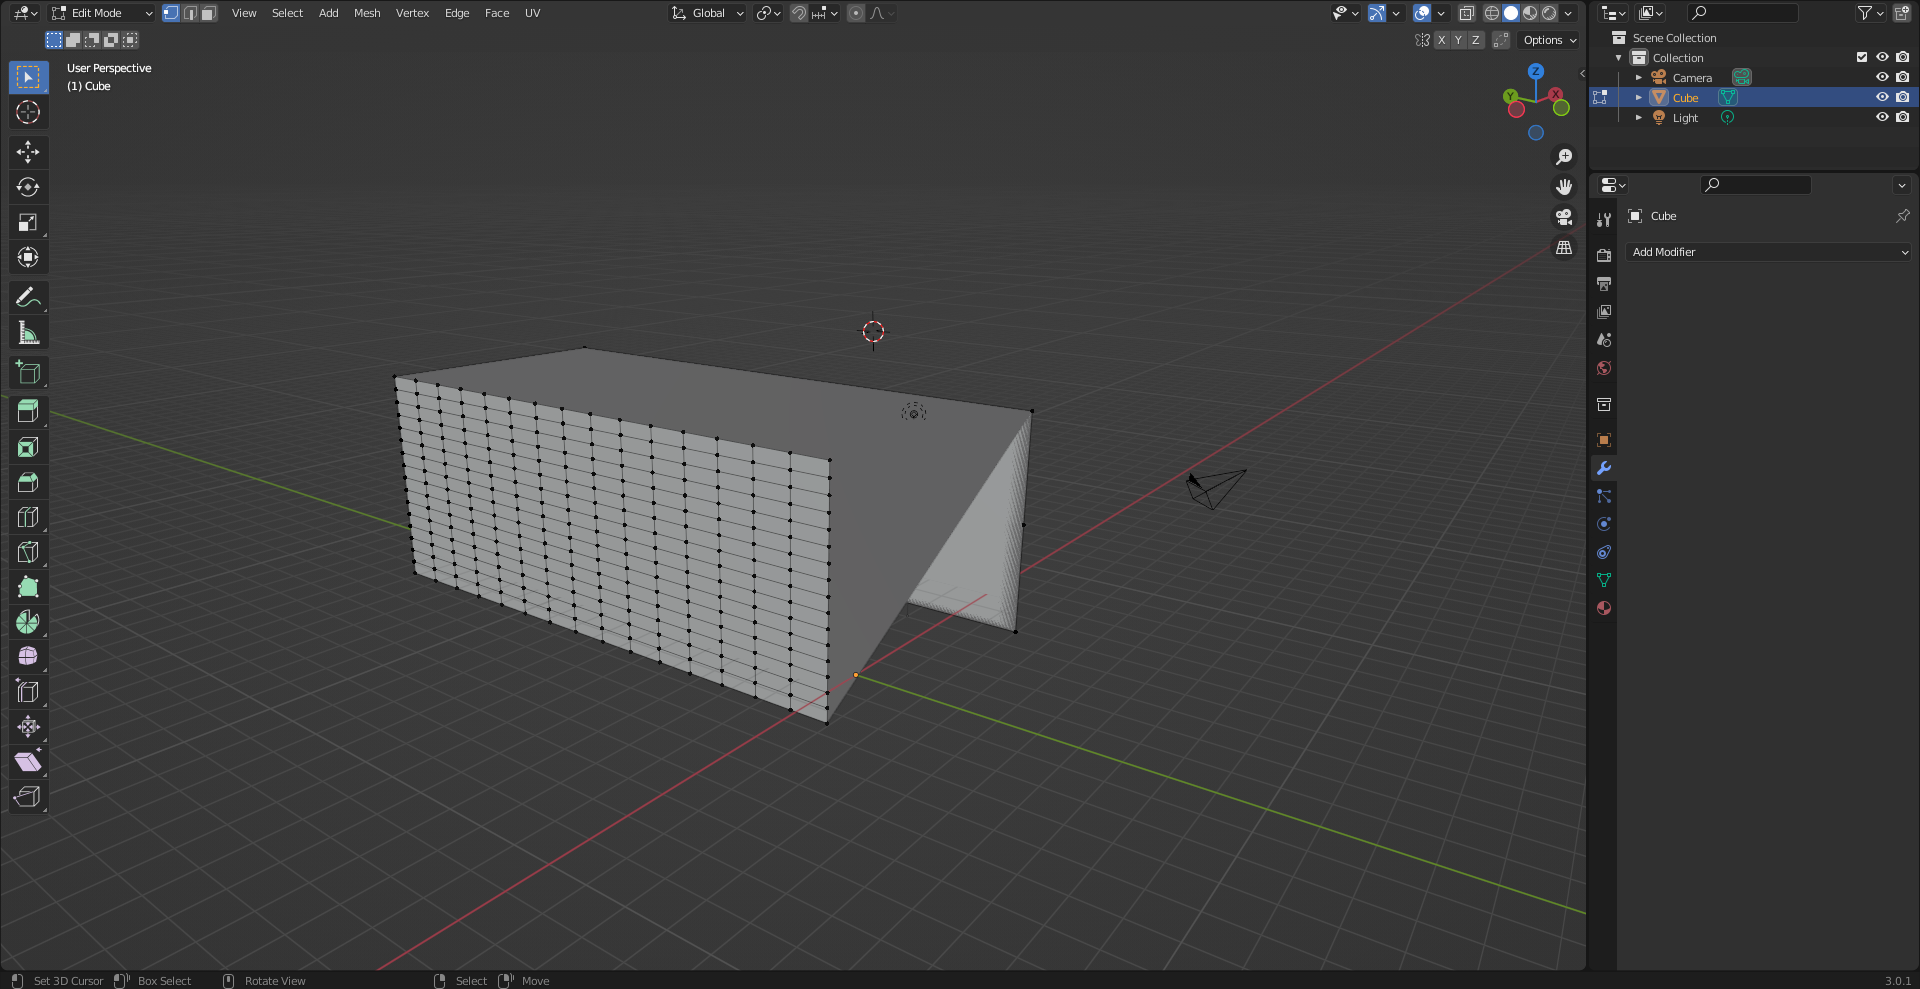The width and height of the screenshot is (1920, 989).
Task: Activate the Shrink/Fatten tool
Action: (x=28, y=727)
